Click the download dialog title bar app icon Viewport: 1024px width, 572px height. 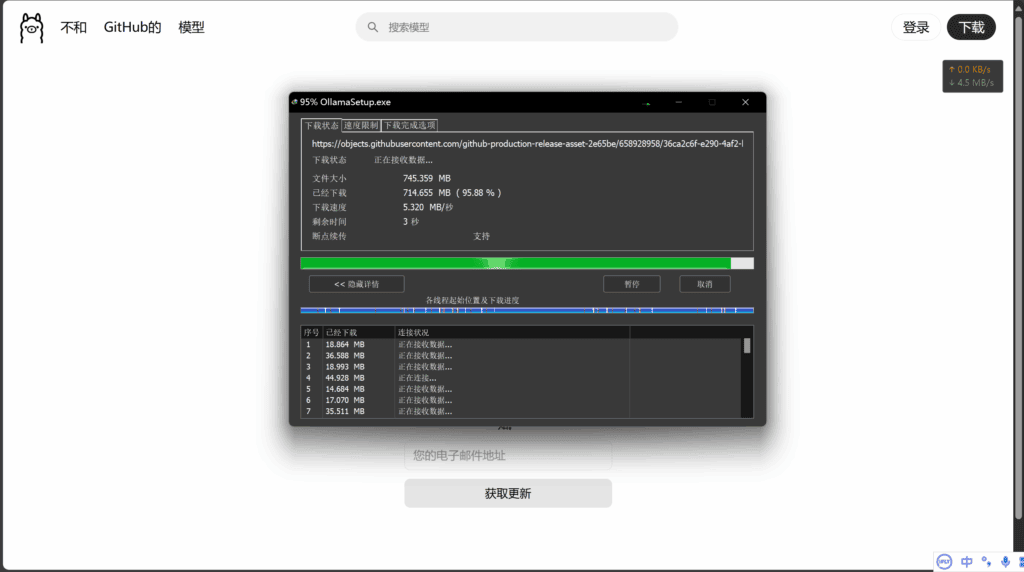294,102
